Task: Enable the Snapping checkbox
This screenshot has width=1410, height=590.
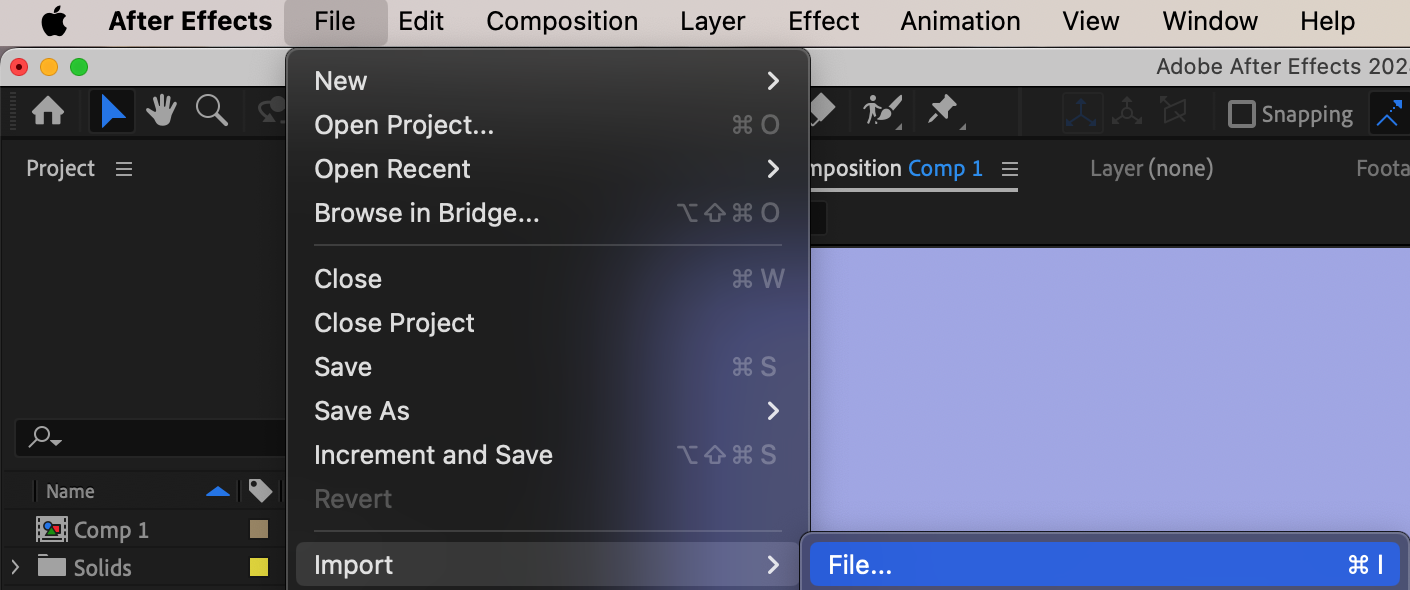Action: [x=1241, y=114]
